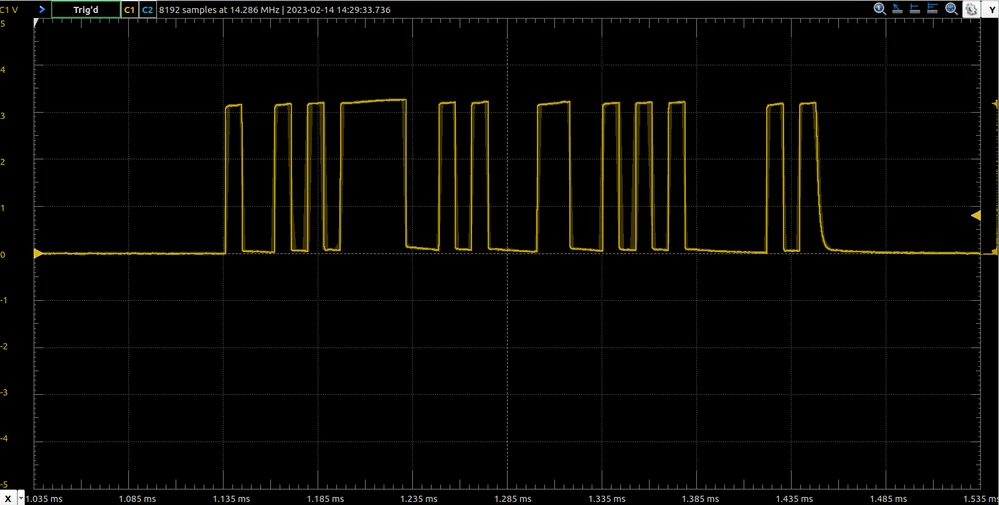This screenshot has height=505, width=999.
Task: Toggle the Y cursors button
Action: pos(991,10)
